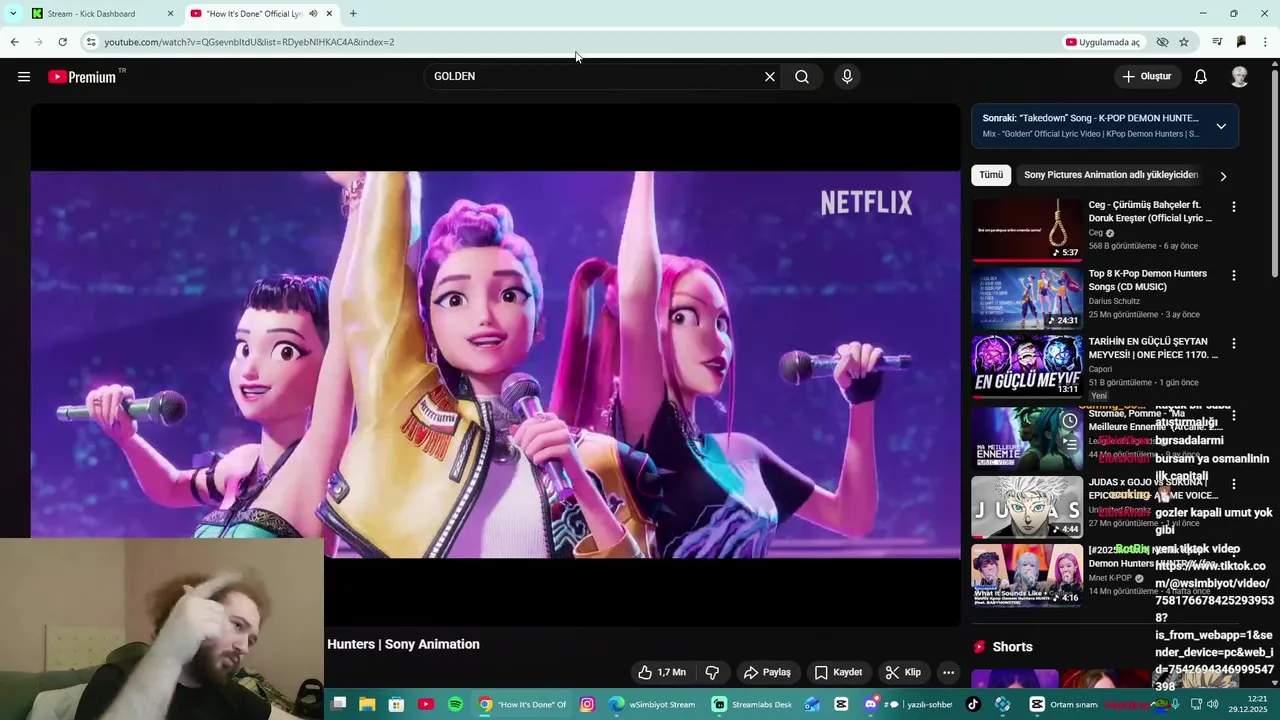Screen dimensions: 1280x720
Task: Click Uygulamada aç open-in-app button
Action: click(x=1103, y=42)
